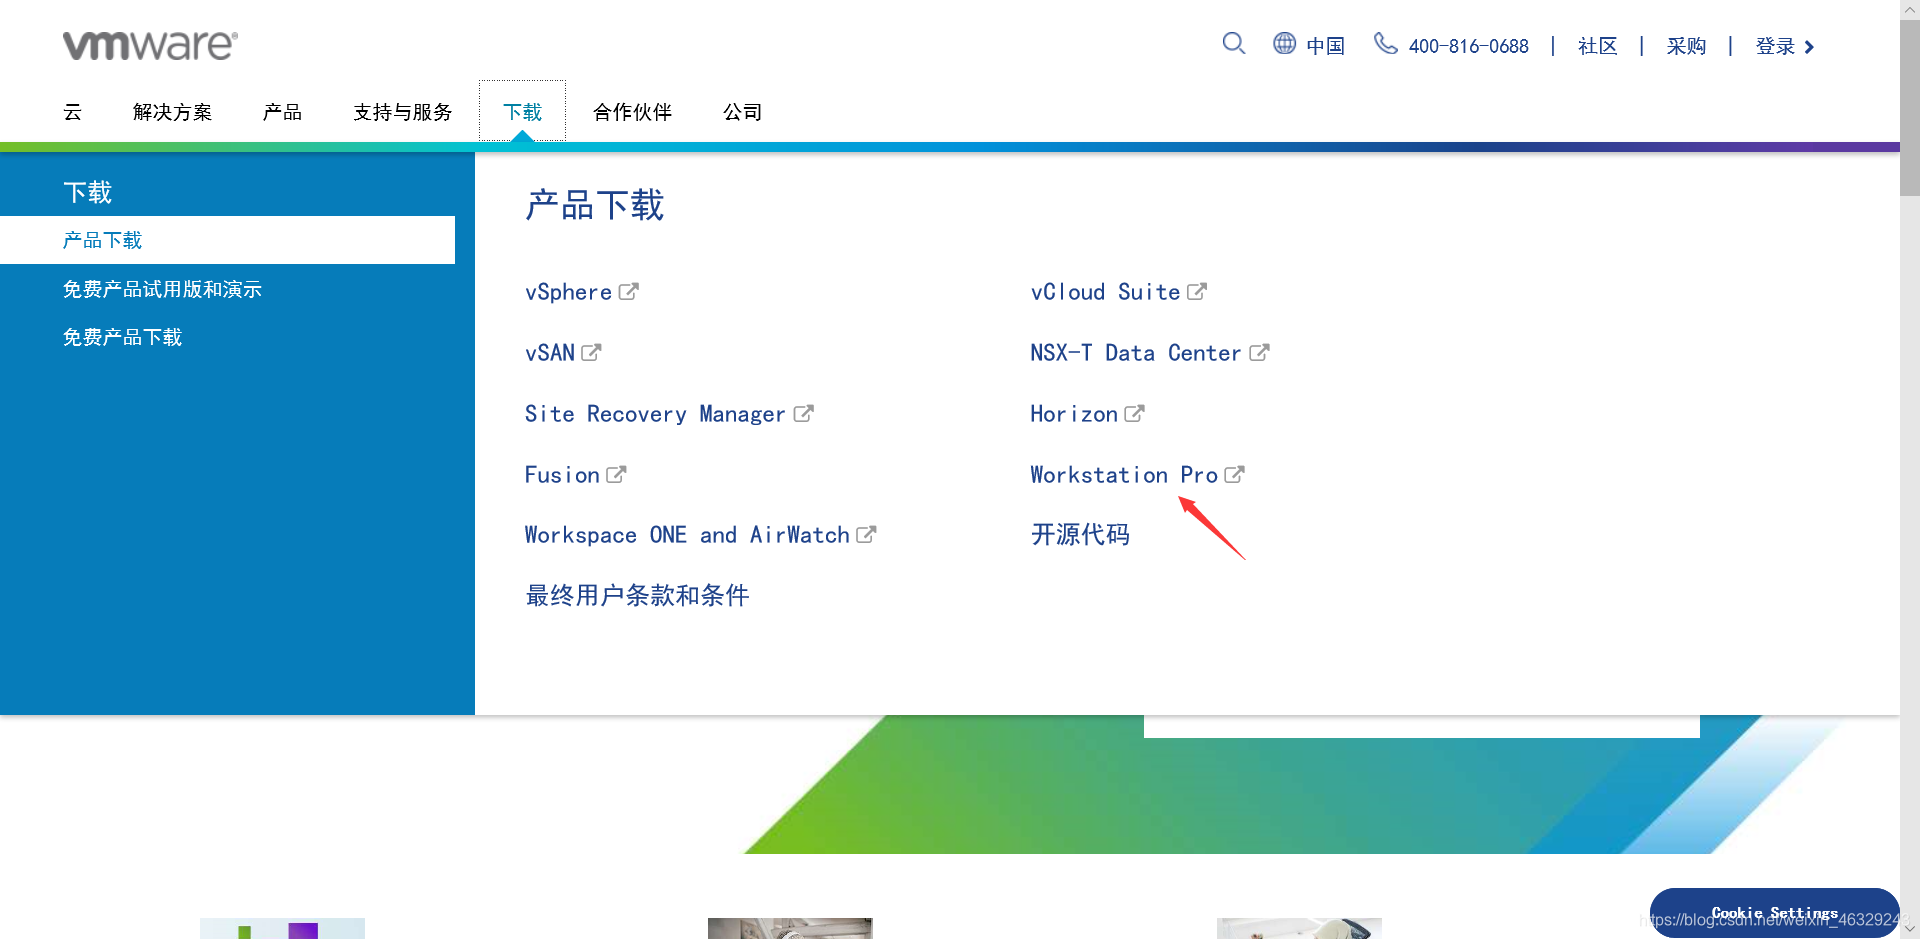The height and width of the screenshot is (939, 1920).
Task: Open the Fusion download link
Action: click(x=562, y=475)
